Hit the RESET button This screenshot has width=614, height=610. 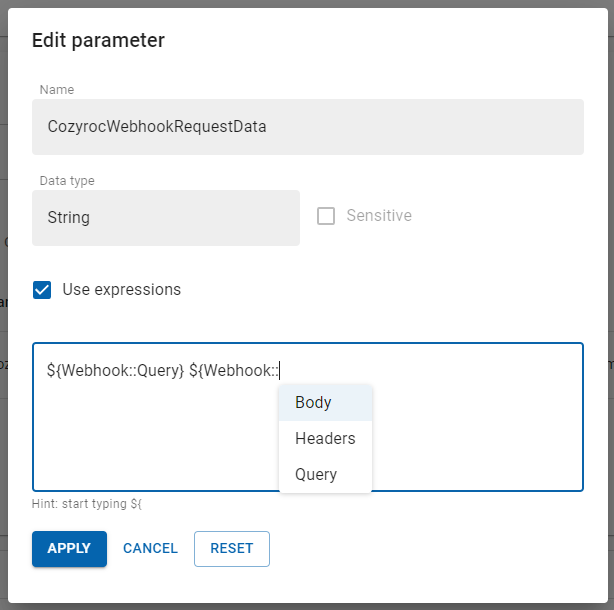pos(231,548)
